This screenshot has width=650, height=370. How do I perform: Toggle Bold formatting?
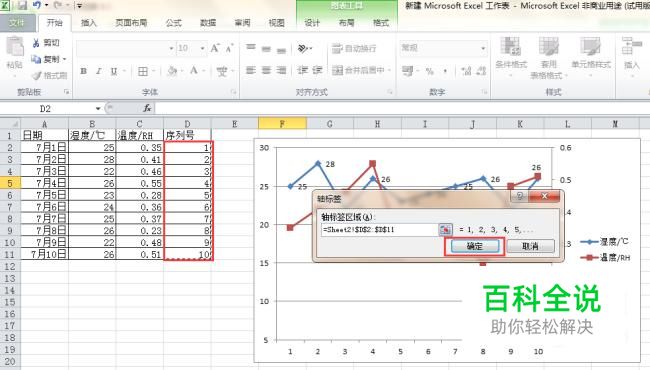point(83,71)
